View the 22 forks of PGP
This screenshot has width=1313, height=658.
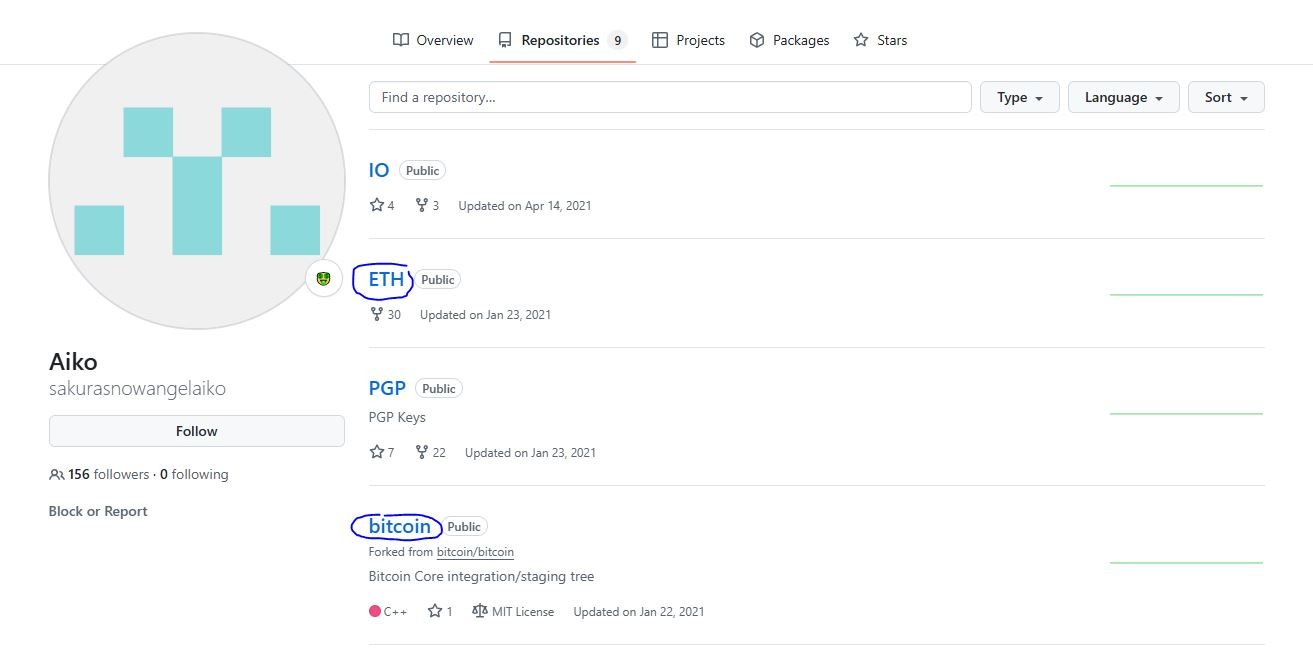(x=431, y=452)
